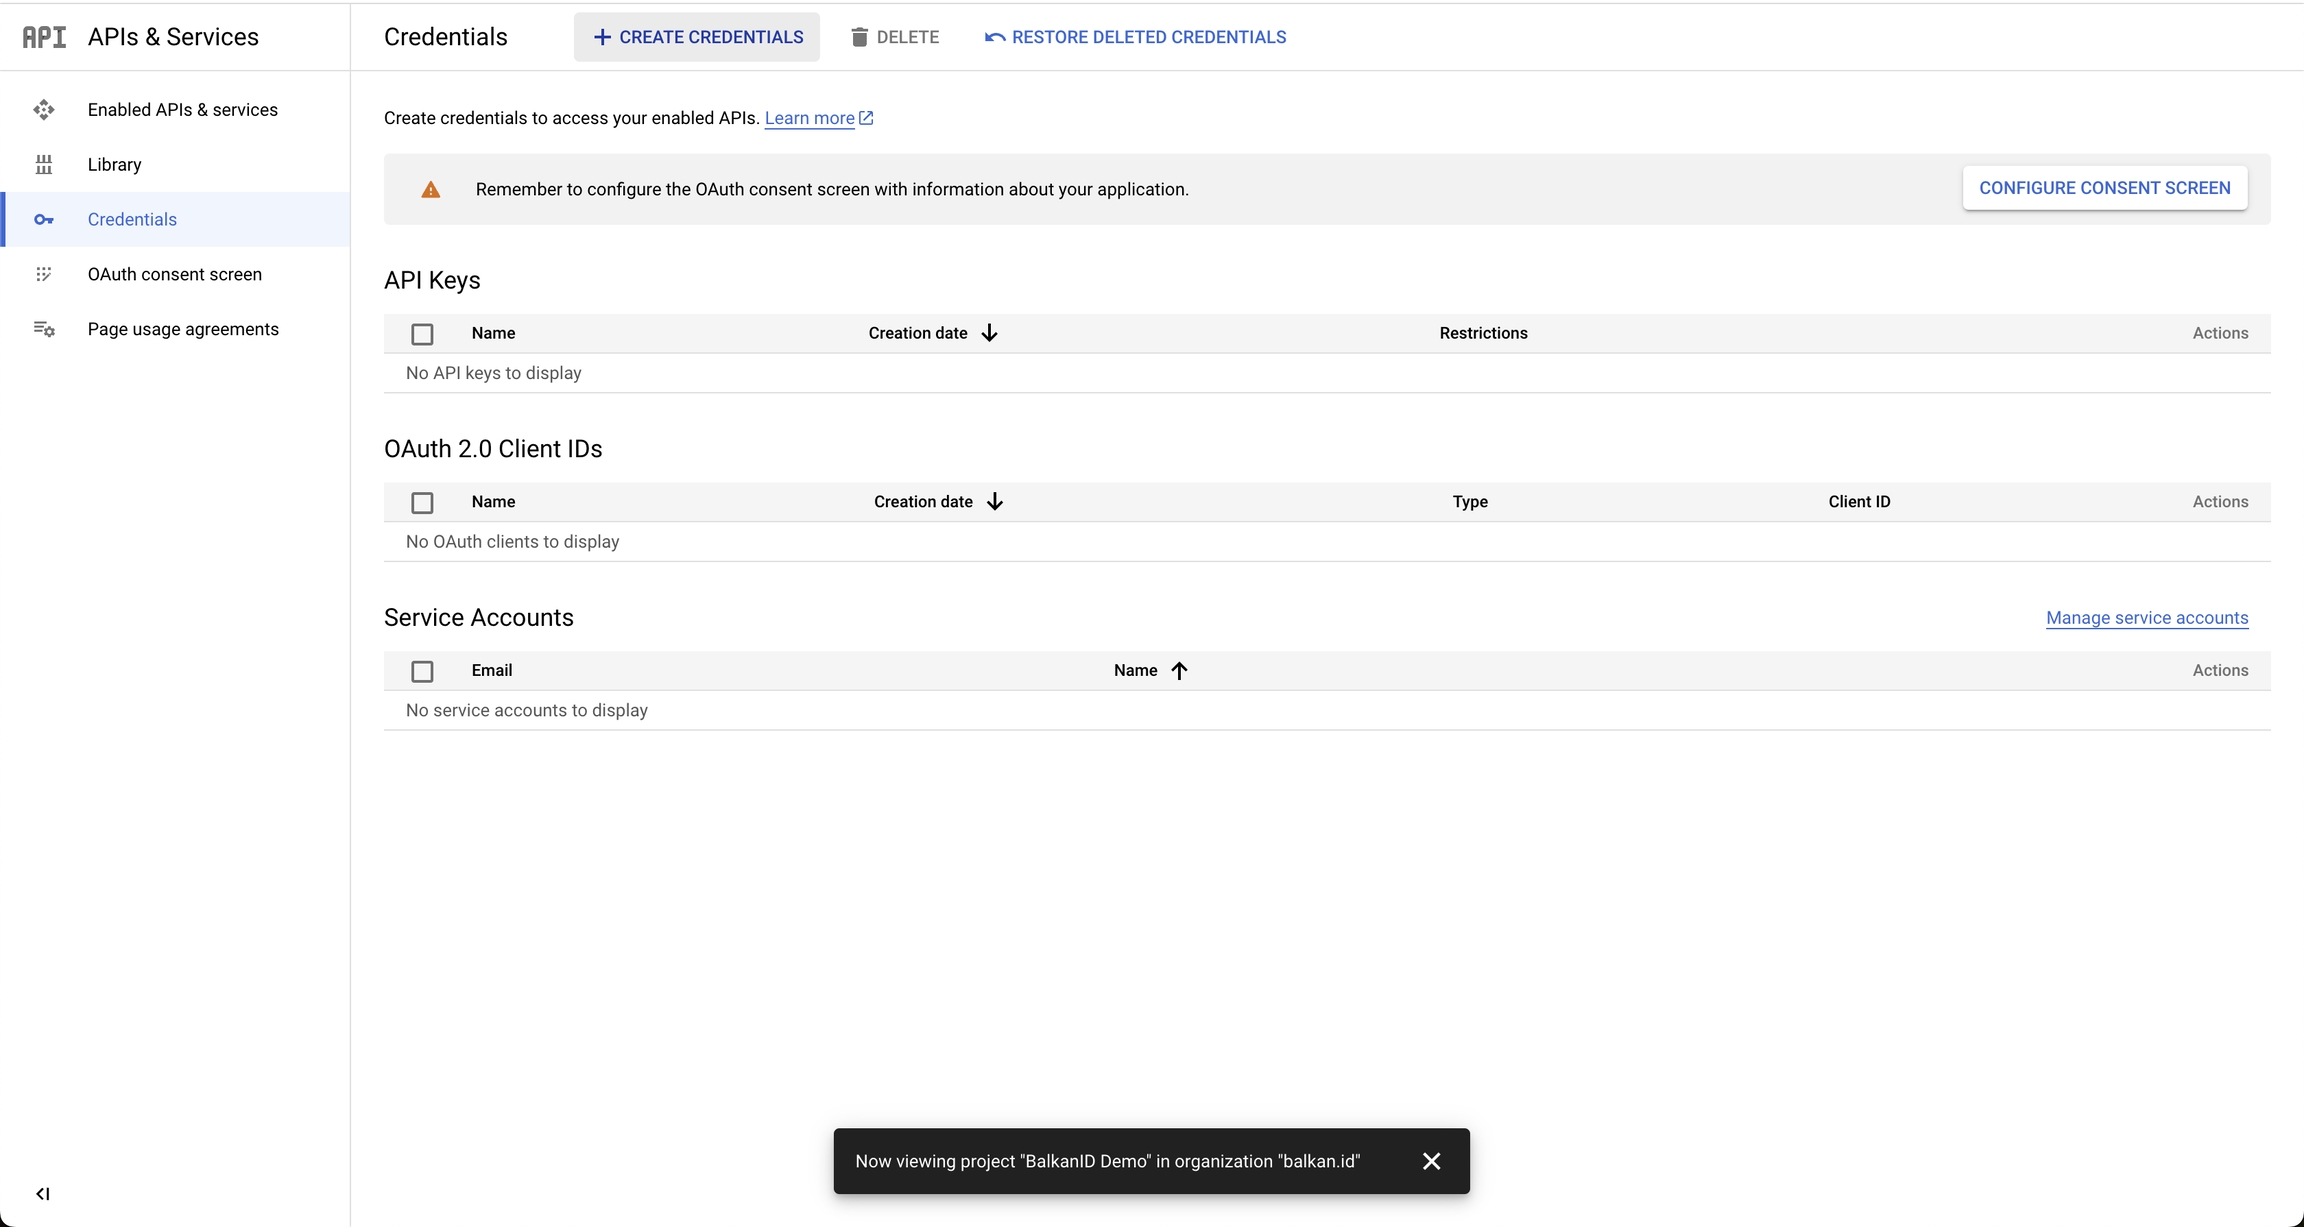Check the API Keys select-all checkbox
The width and height of the screenshot is (2304, 1227).
[x=422, y=334]
